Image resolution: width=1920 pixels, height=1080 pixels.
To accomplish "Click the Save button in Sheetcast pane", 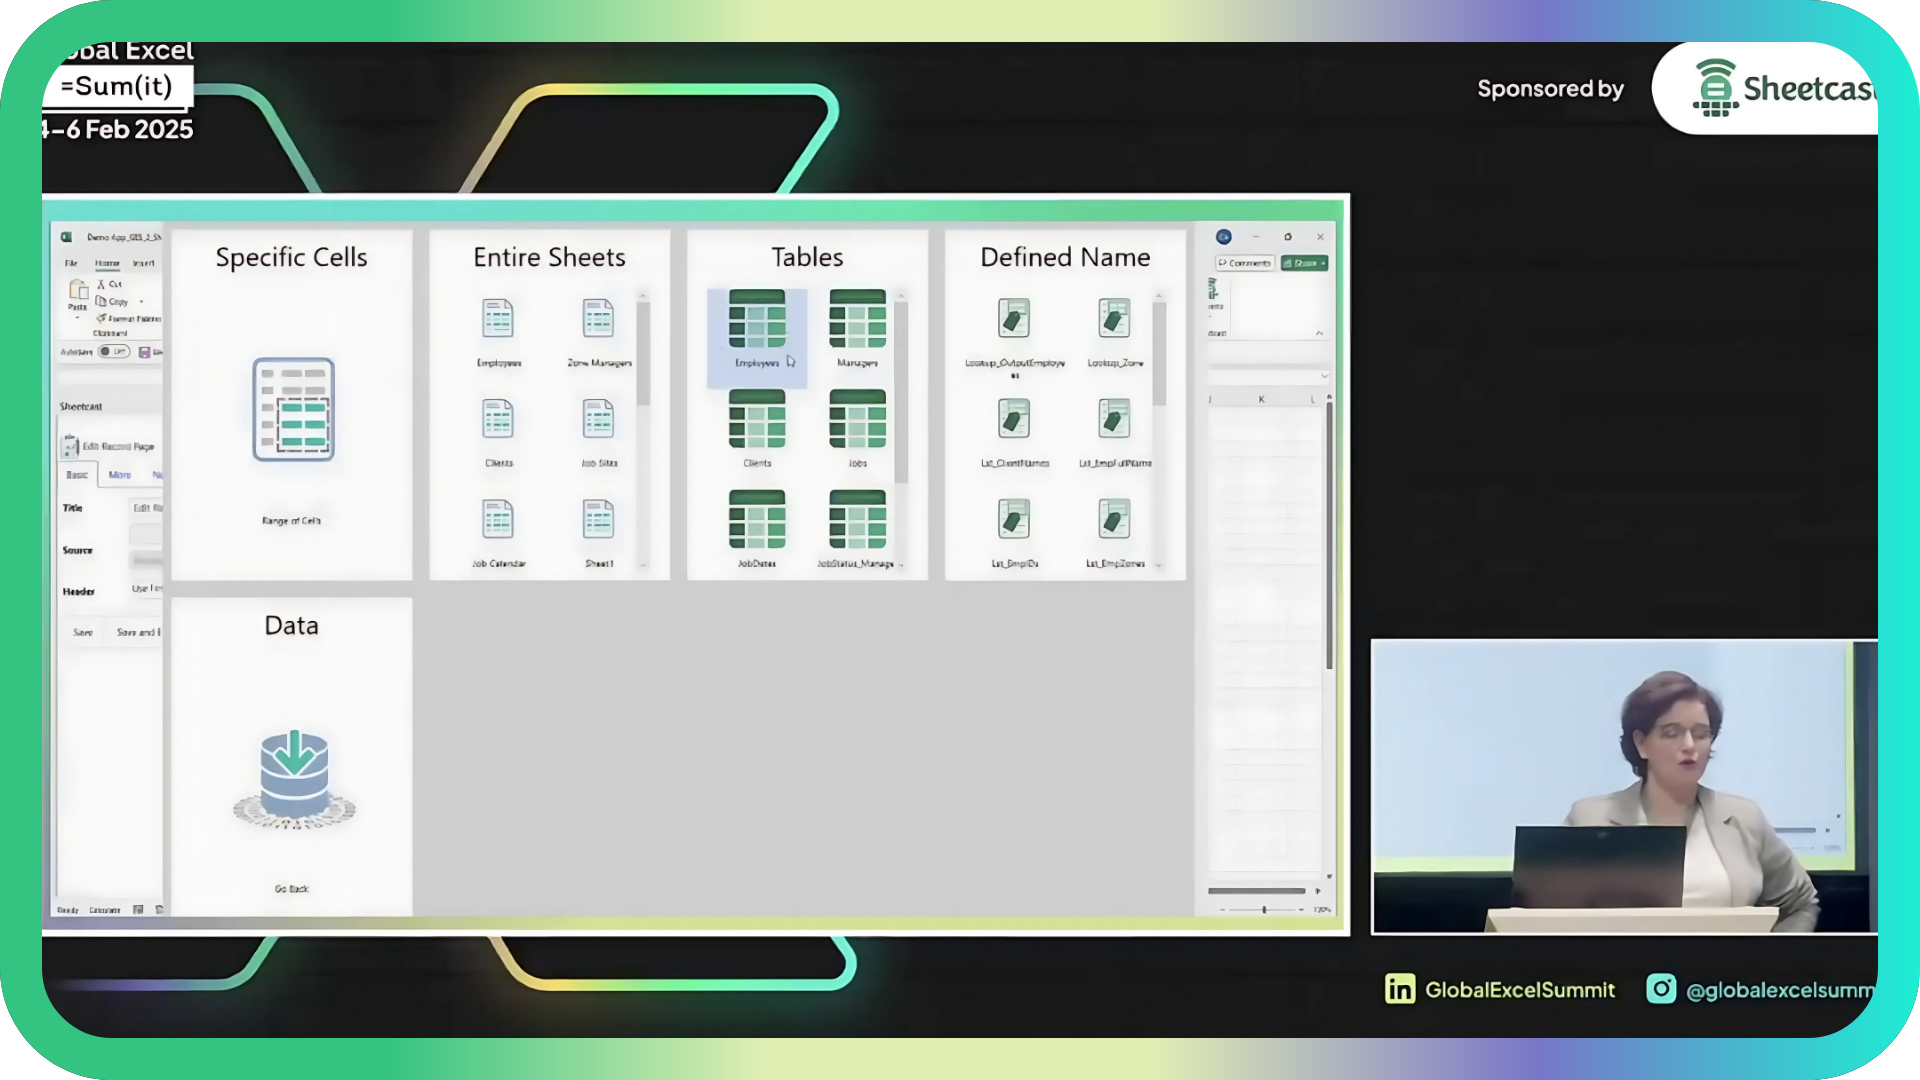I will 83,632.
